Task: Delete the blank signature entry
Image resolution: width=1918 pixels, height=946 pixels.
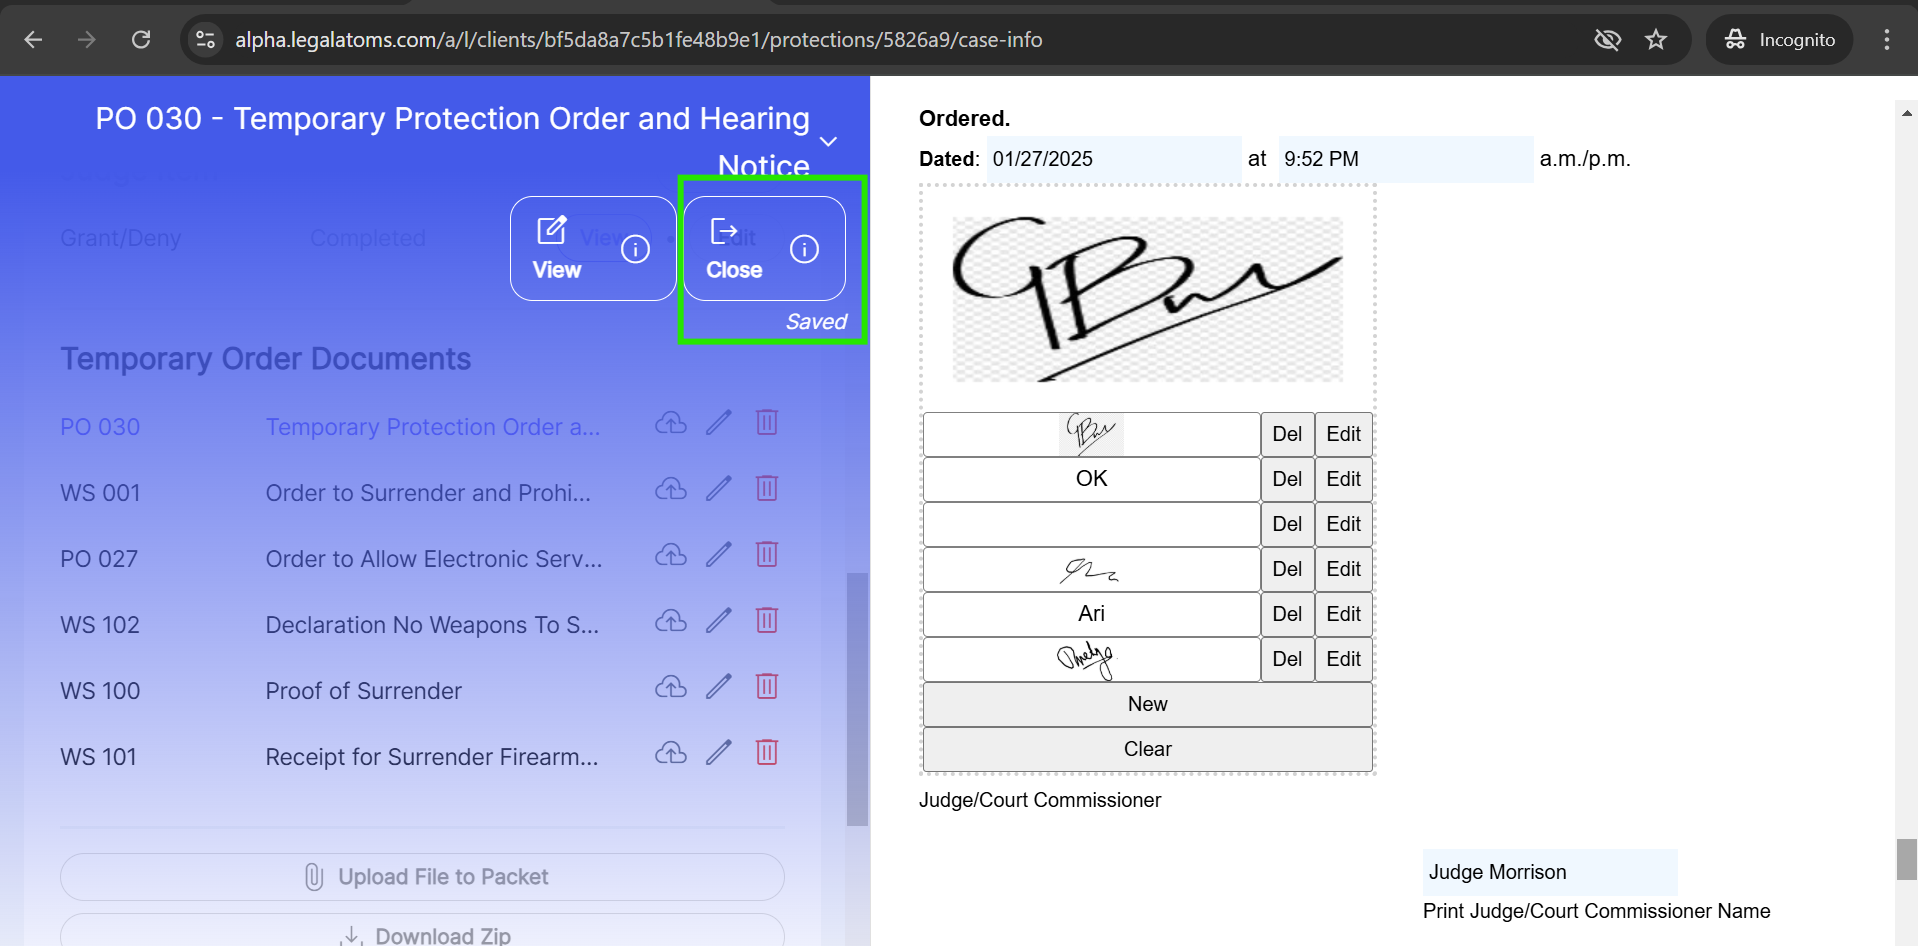Action: (x=1287, y=524)
